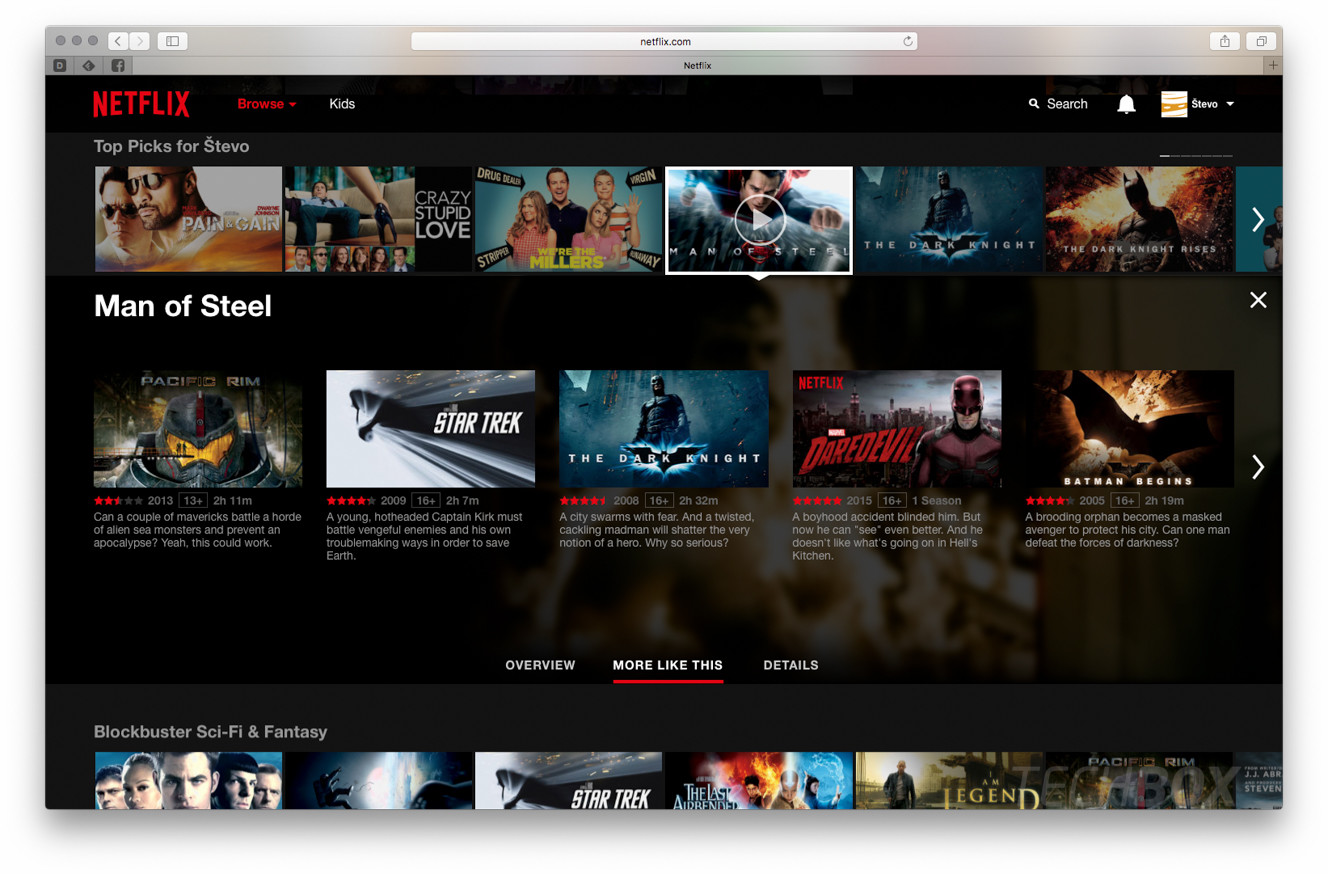This screenshot has width=1328, height=874.
Task: Open the I Am Legend thumbnail
Action: click(949, 781)
